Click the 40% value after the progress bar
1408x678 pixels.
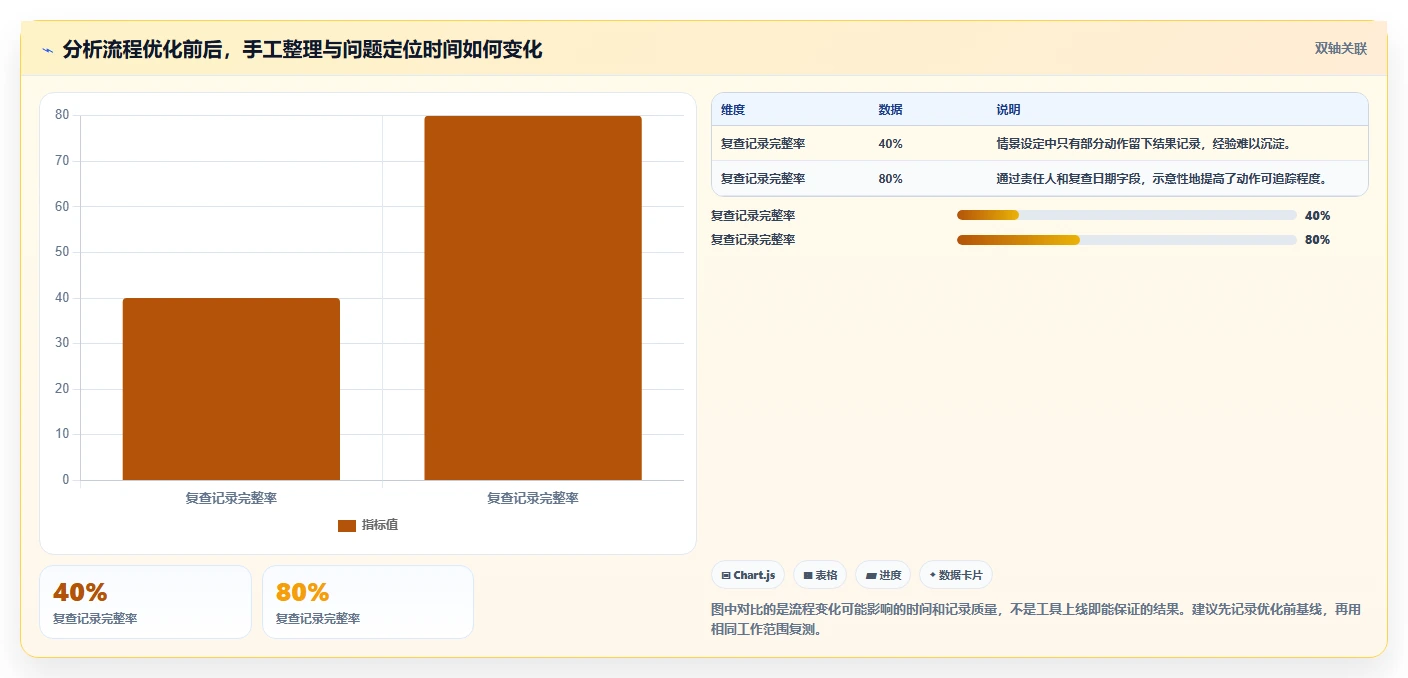click(1318, 215)
